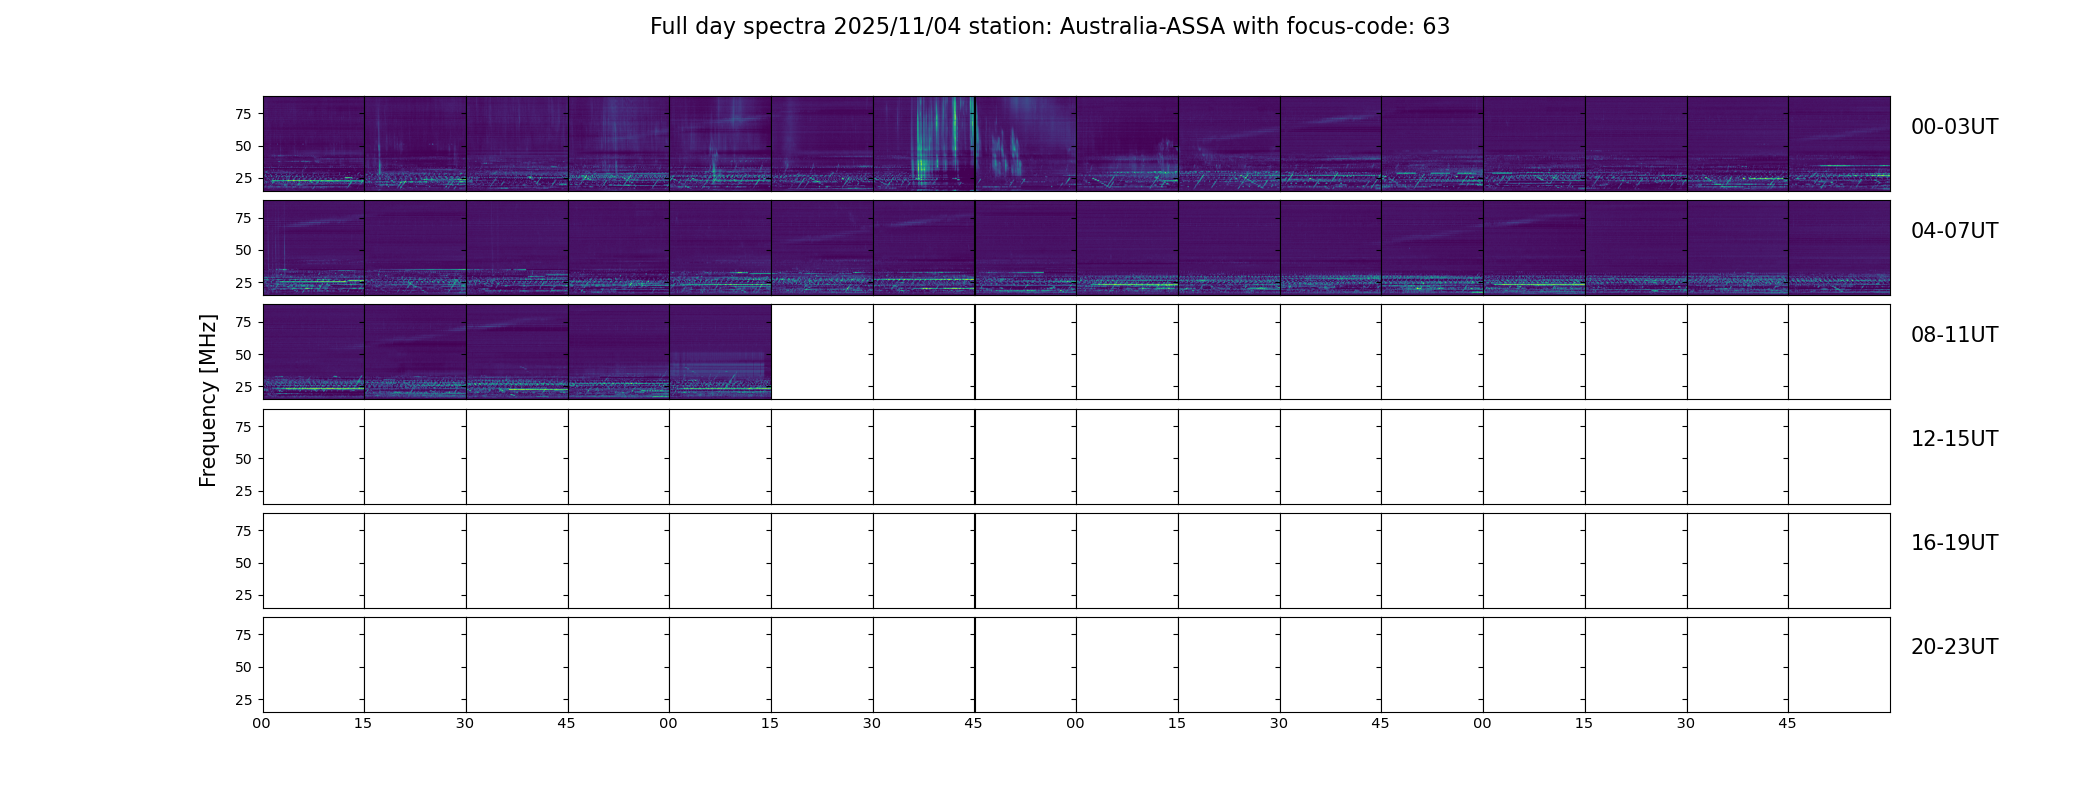Click the 50 tick label on the 16-19UT row
This screenshot has height=800, width=2100.
click(x=243, y=563)
